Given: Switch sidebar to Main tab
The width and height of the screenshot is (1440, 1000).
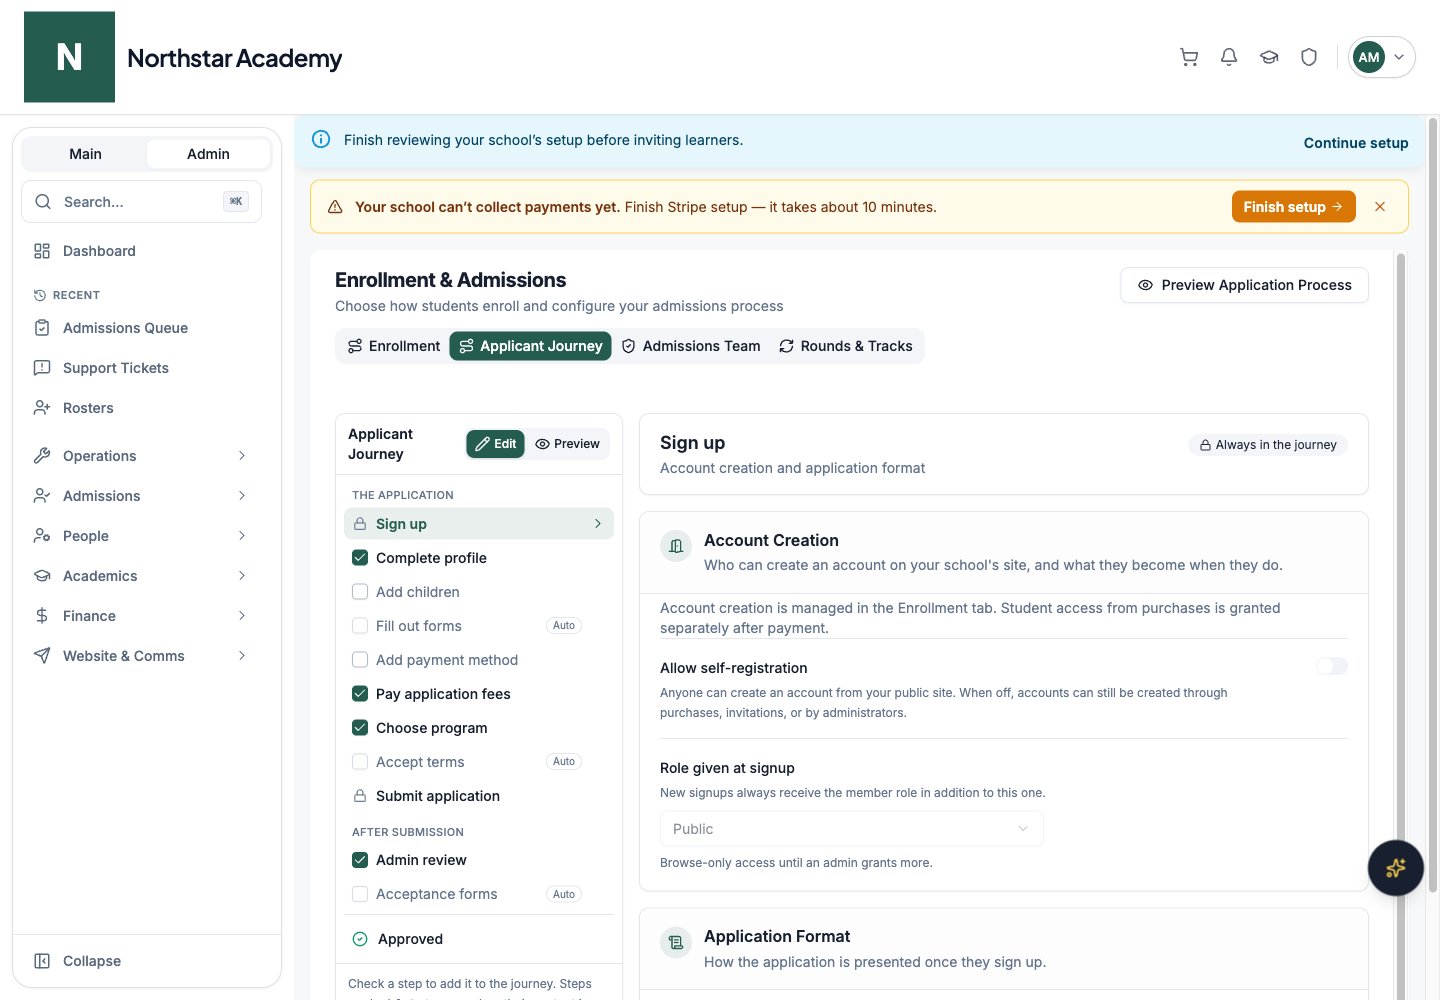Looking at the screenshot, I should point(85,154).
